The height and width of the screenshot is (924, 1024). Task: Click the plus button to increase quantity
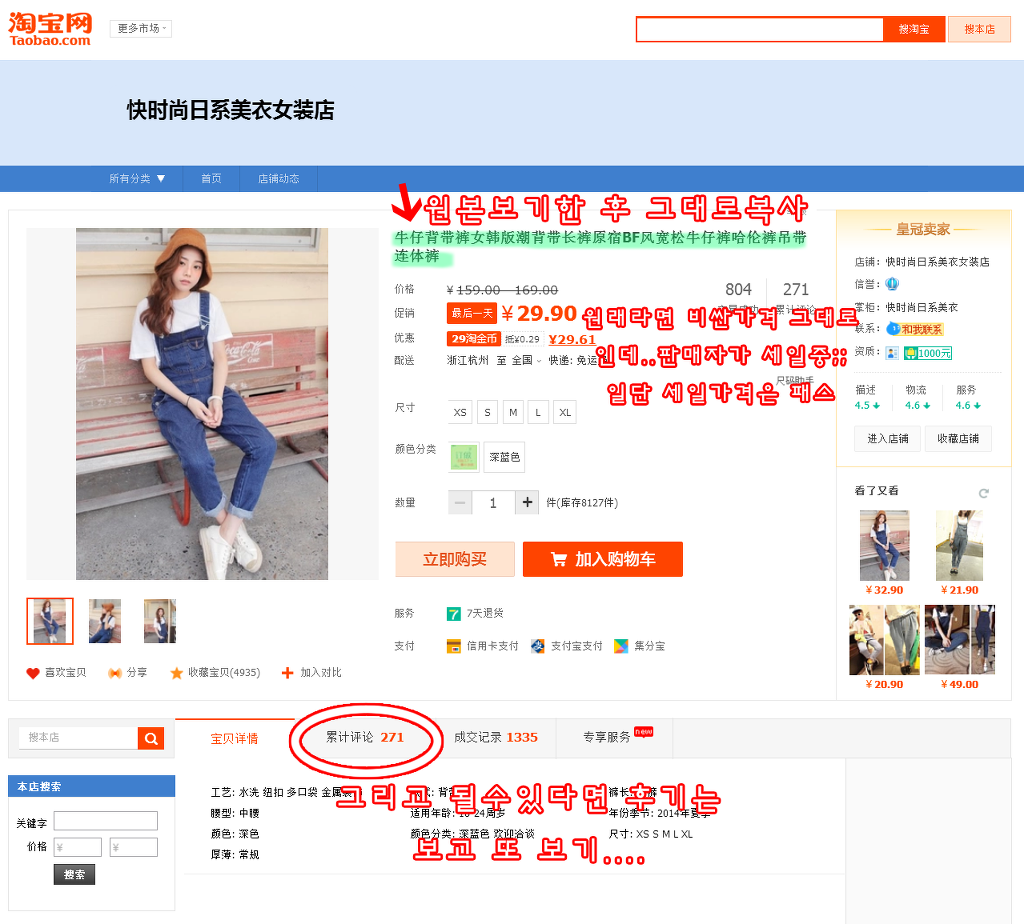(527, 502)
